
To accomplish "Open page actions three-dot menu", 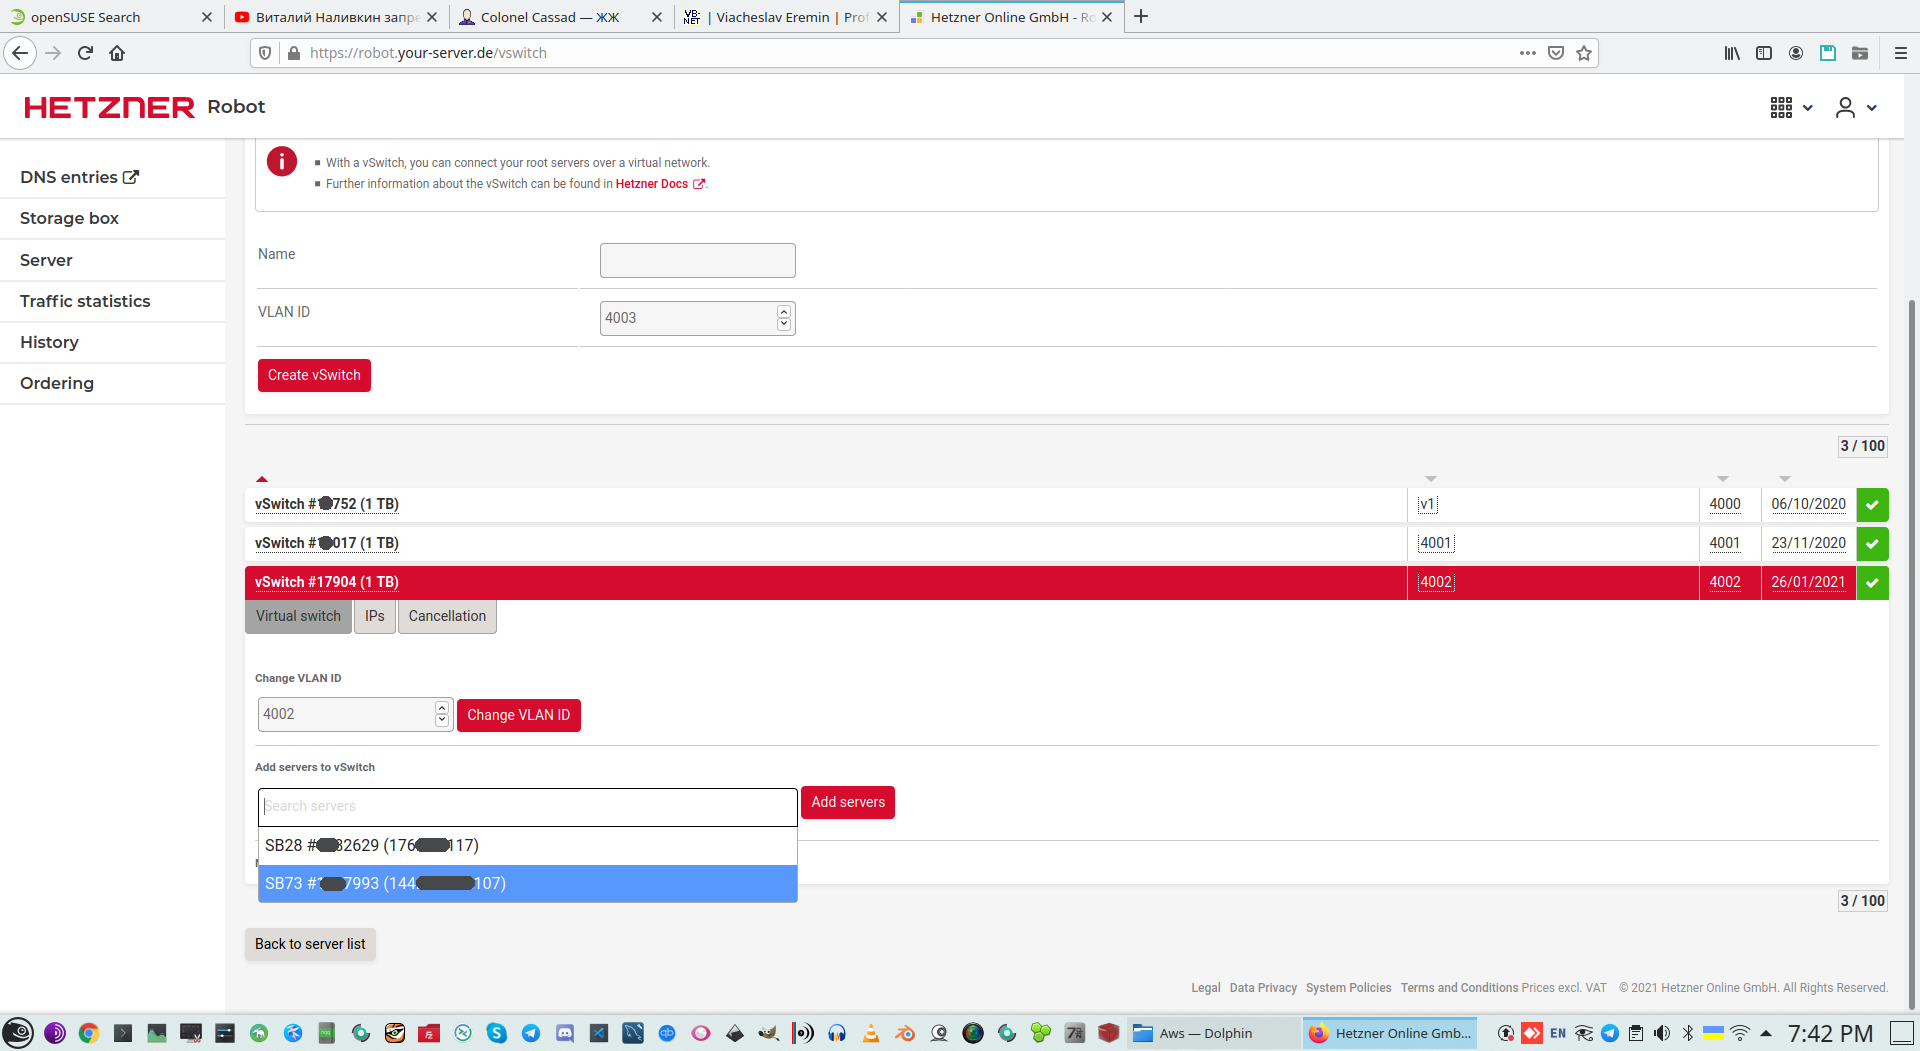I will click(x=1528, y=53).
